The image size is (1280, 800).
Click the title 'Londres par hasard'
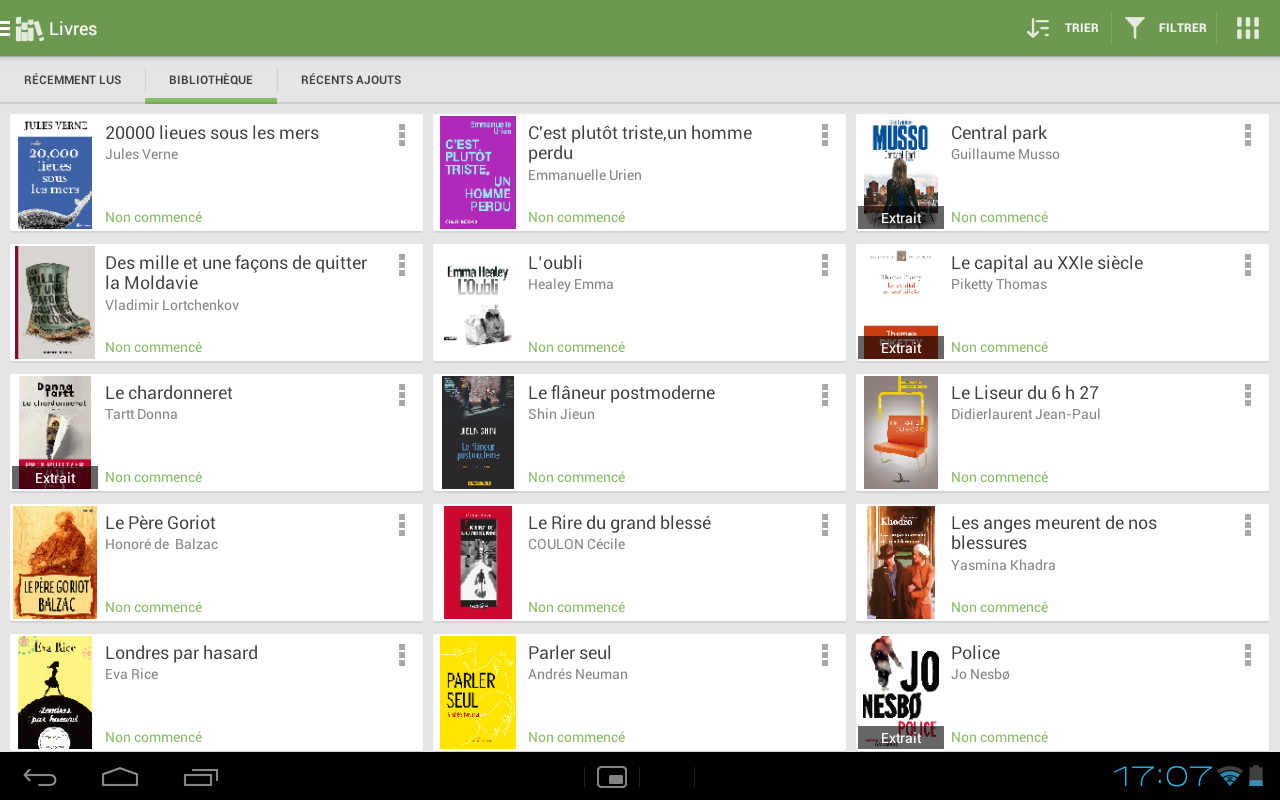point(181,653)
